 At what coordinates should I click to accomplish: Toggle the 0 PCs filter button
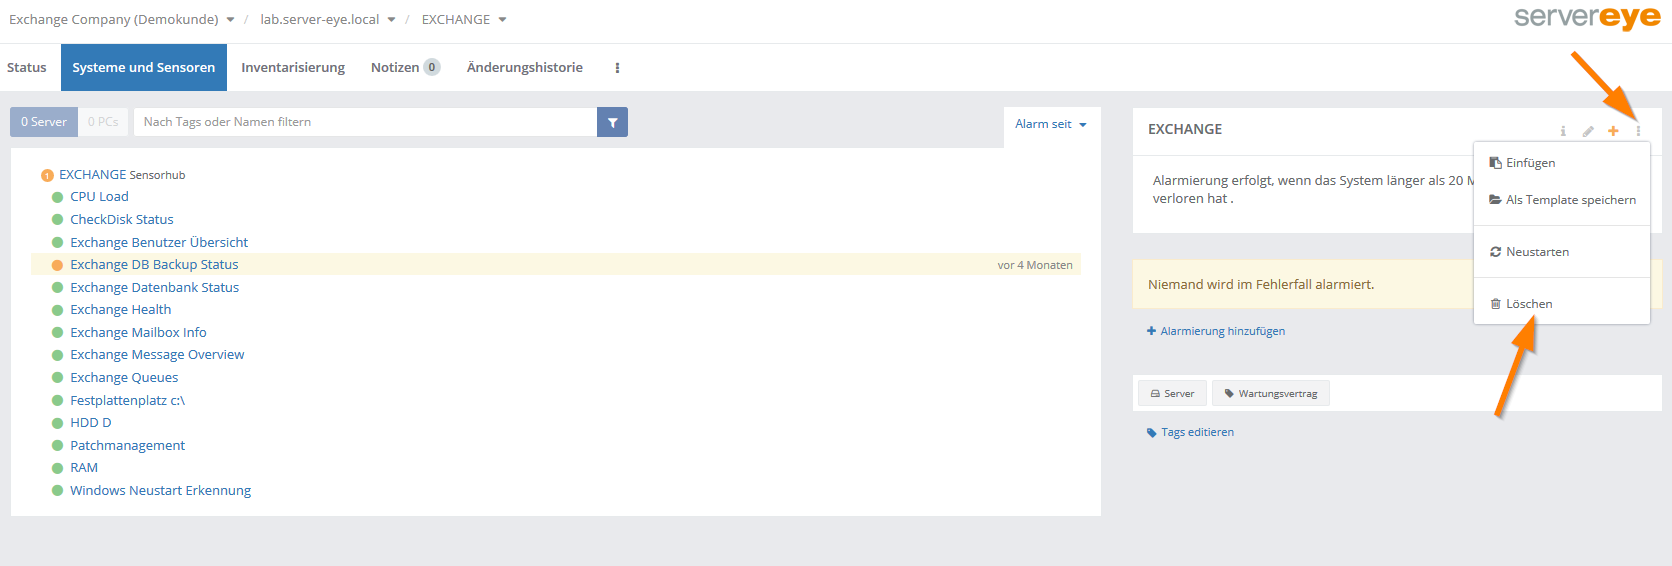(103, 122)
